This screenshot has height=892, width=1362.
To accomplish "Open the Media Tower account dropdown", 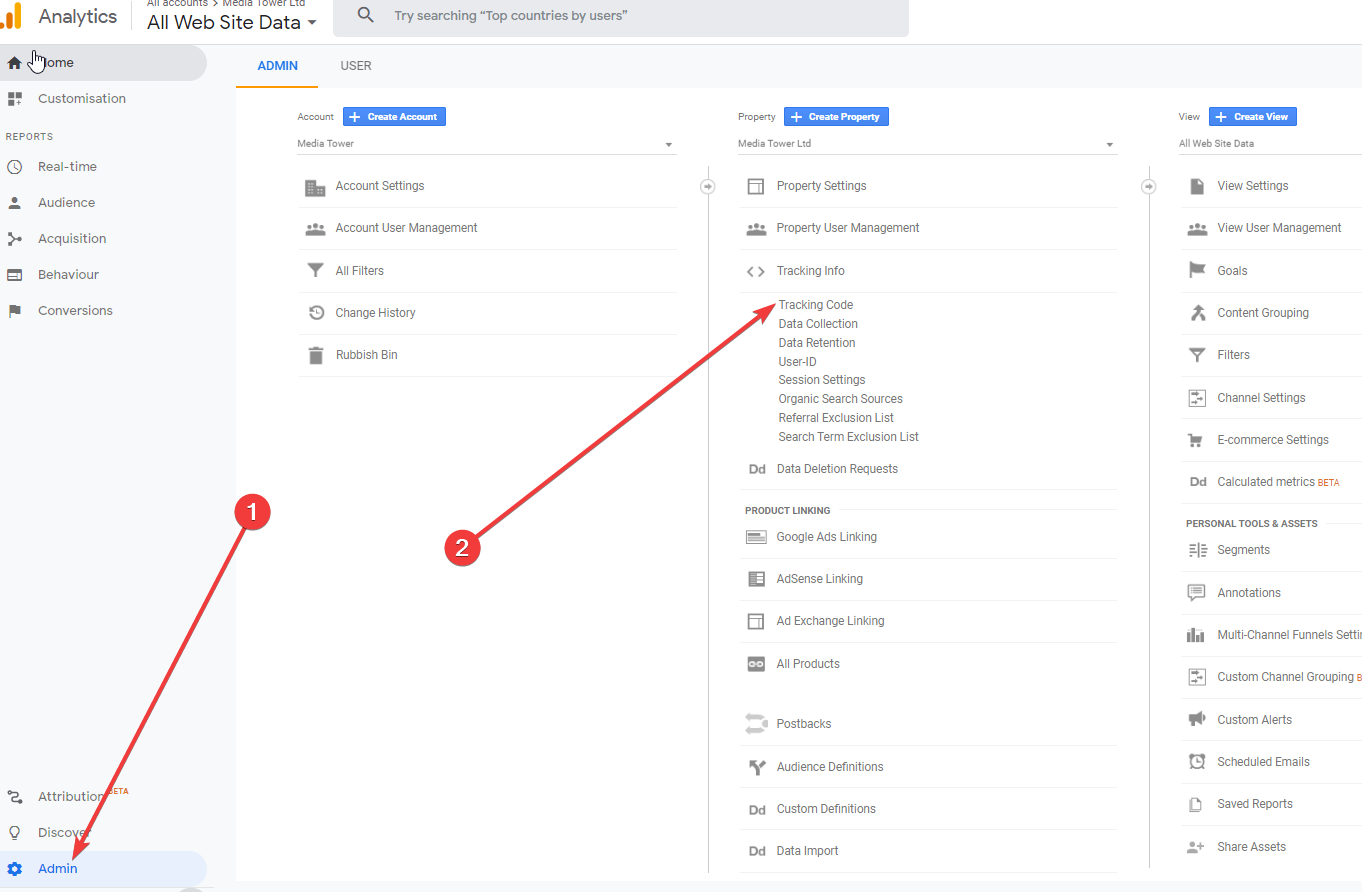I will (486, 144).
